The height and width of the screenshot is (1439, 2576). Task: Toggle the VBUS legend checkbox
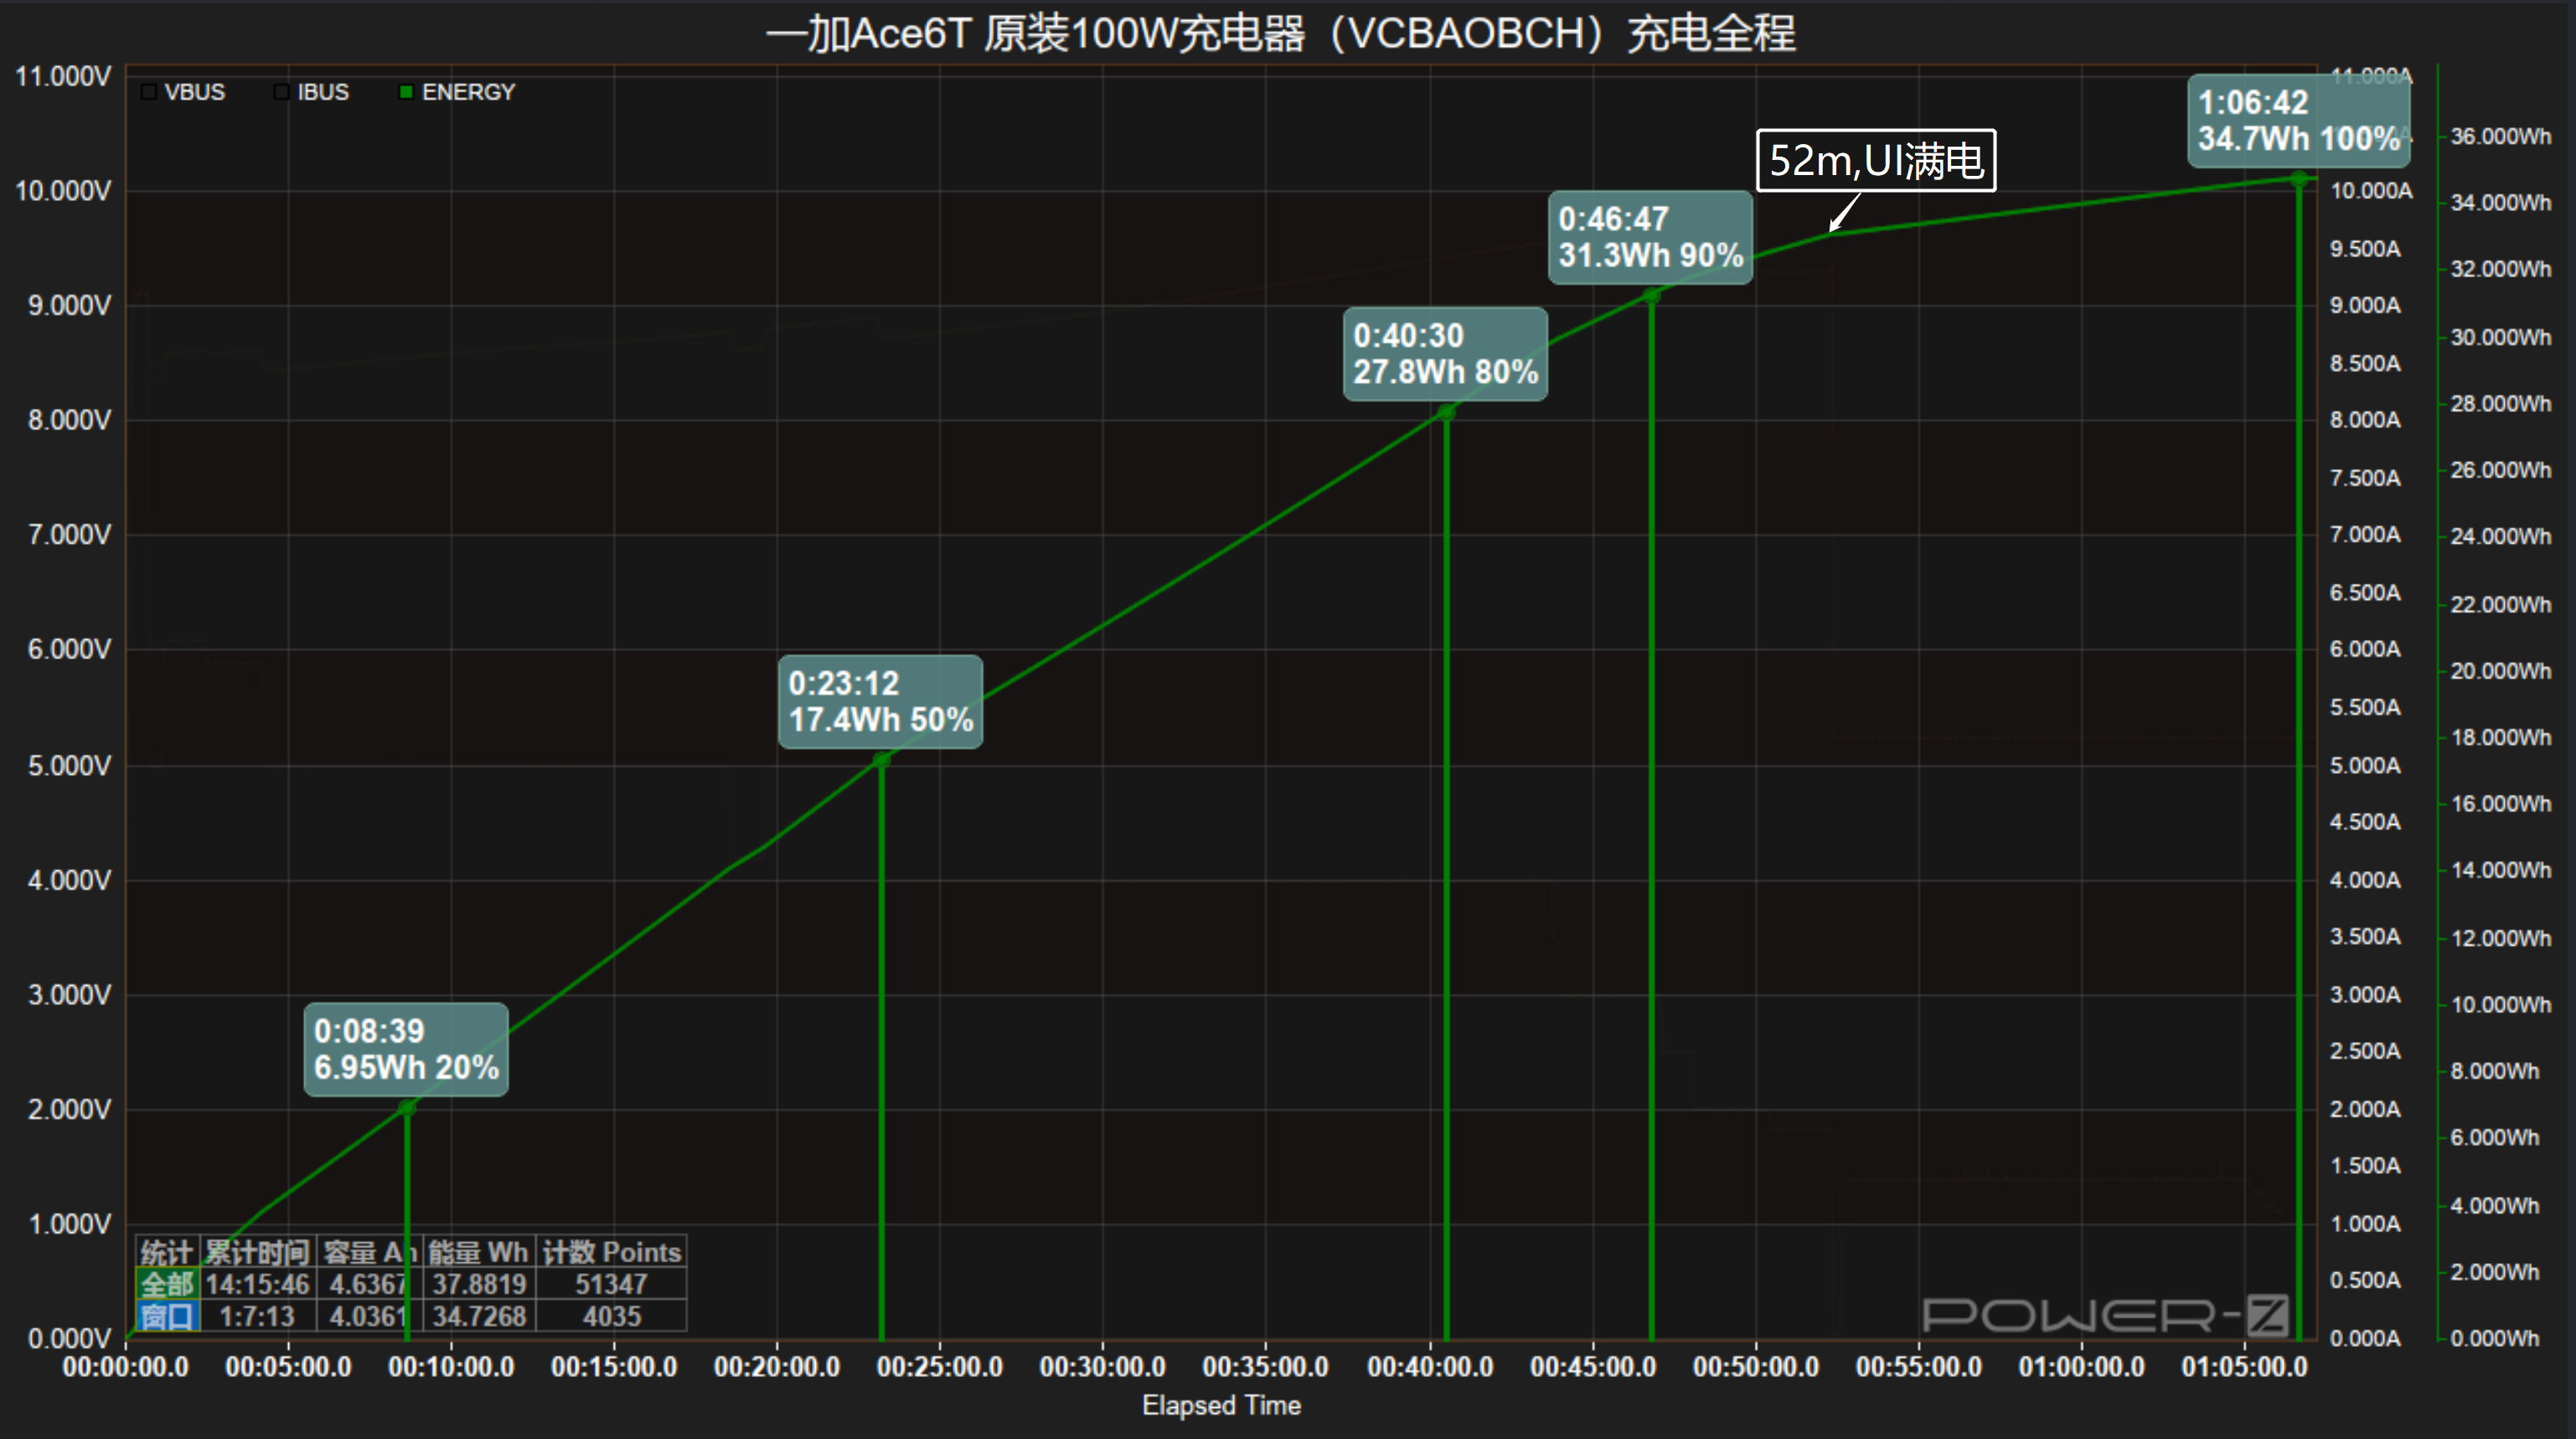149,92
